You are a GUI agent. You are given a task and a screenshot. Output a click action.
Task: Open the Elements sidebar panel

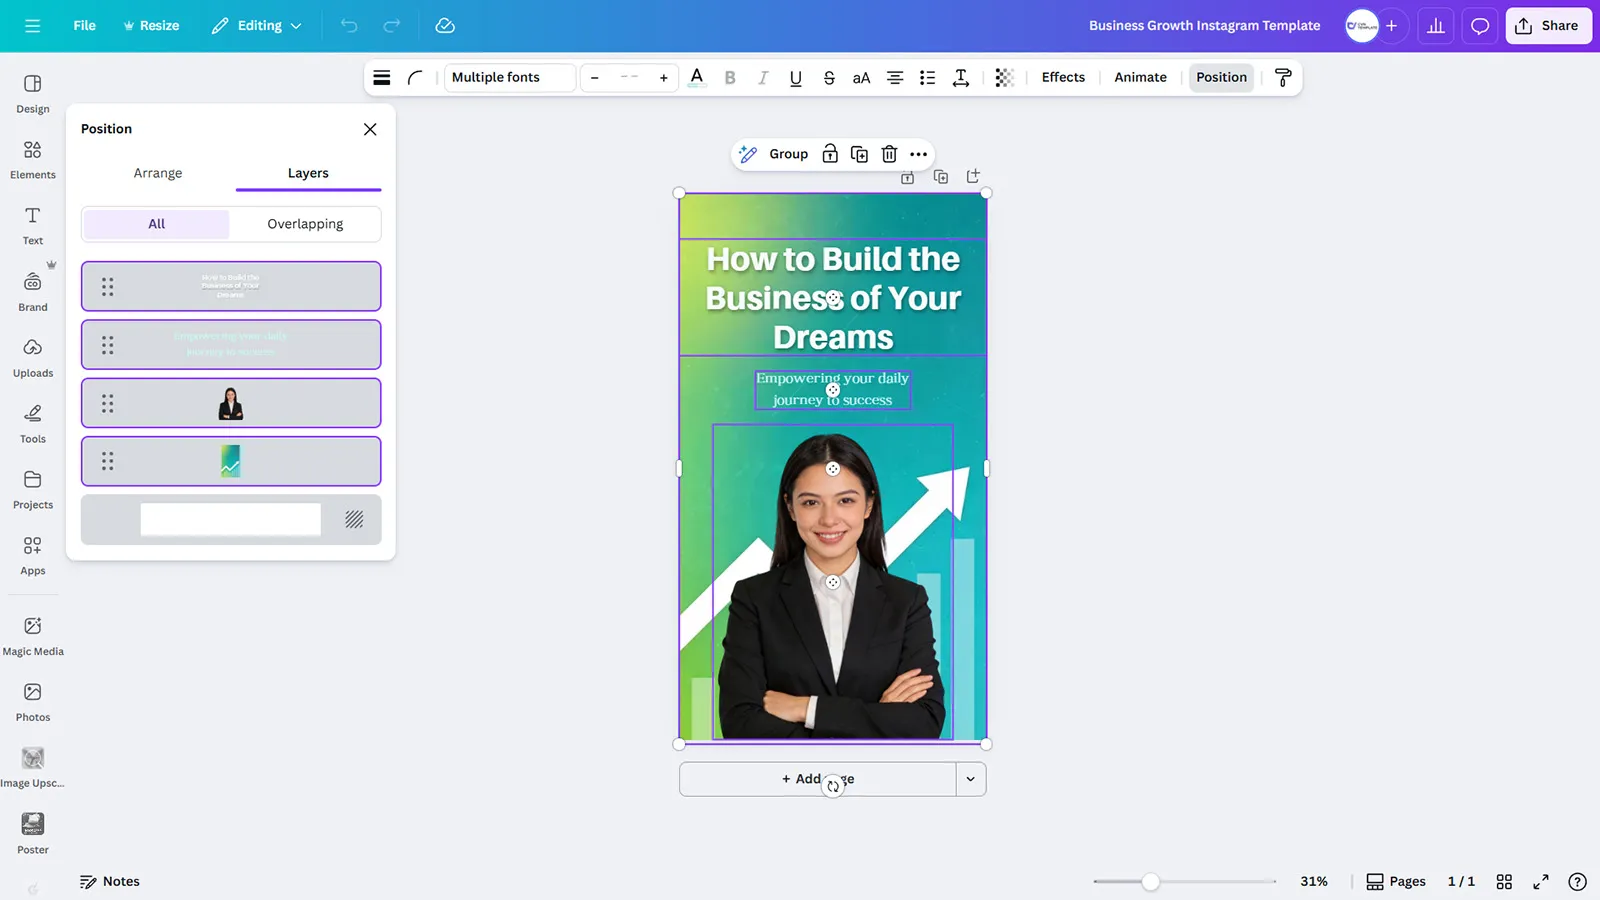[33, 158]
